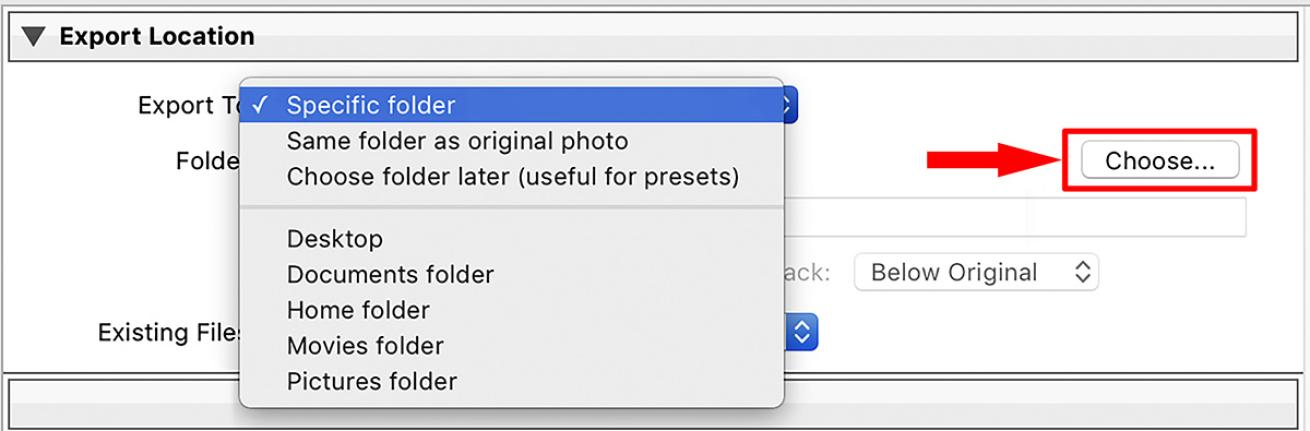
Task: Choose the Home folder option
Action: tap(358, 310)
